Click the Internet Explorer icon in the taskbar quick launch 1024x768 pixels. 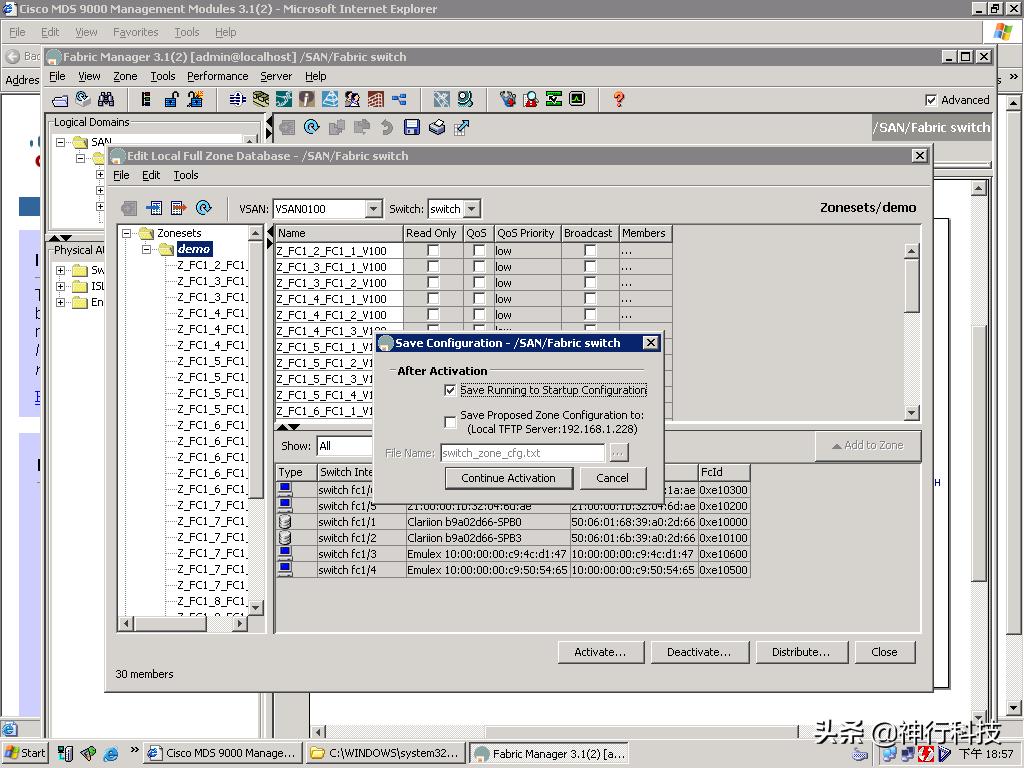(x=111, y=753)
